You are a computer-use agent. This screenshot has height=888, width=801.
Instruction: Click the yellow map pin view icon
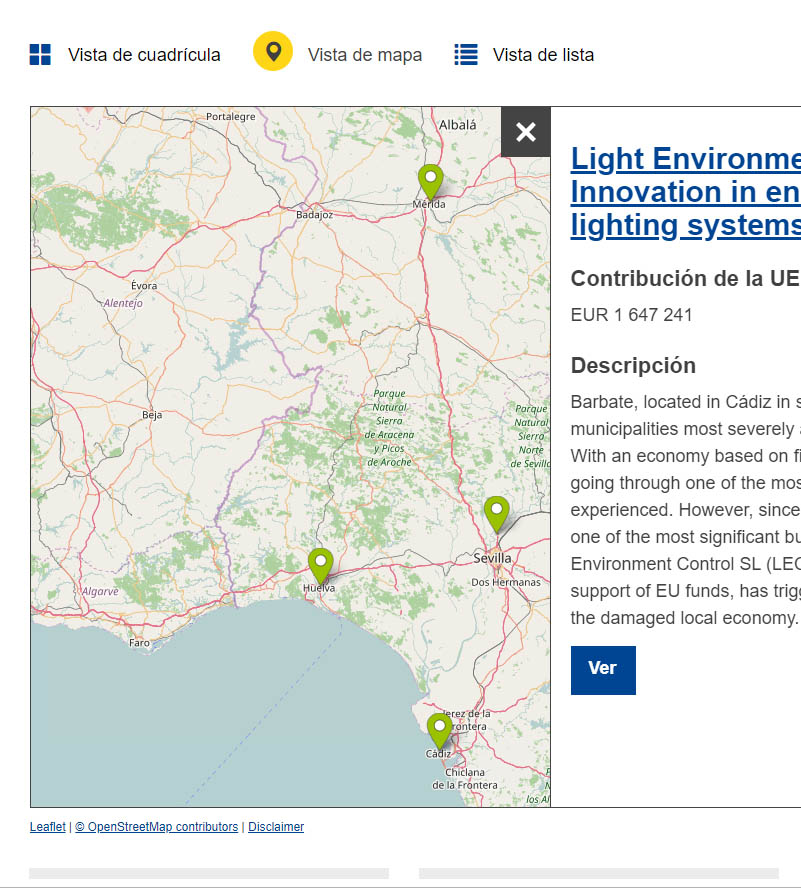click(273, 52)
